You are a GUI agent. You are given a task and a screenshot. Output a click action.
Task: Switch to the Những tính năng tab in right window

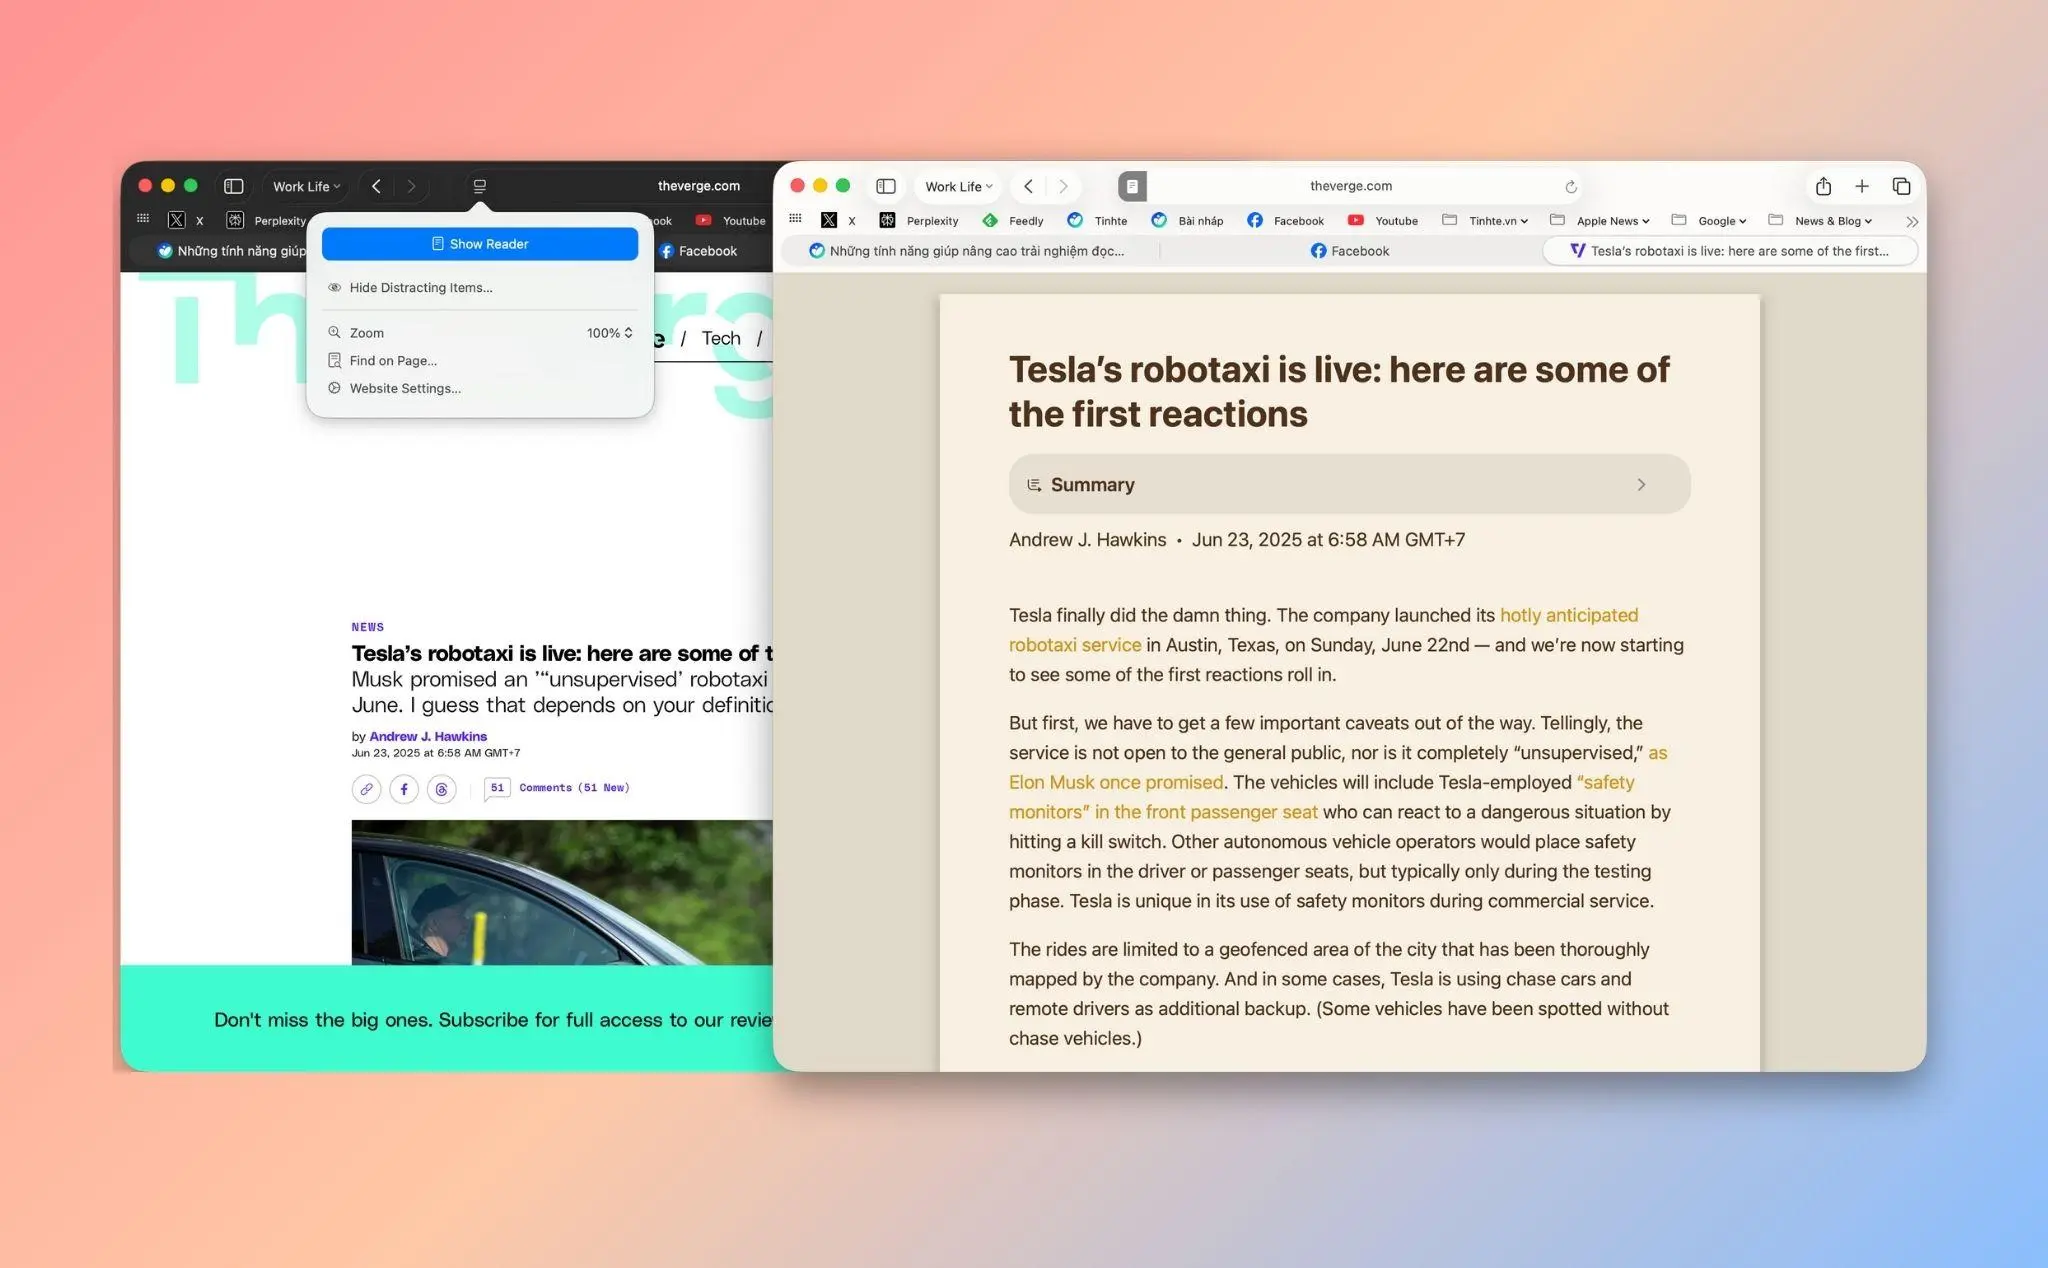[968, 251]
